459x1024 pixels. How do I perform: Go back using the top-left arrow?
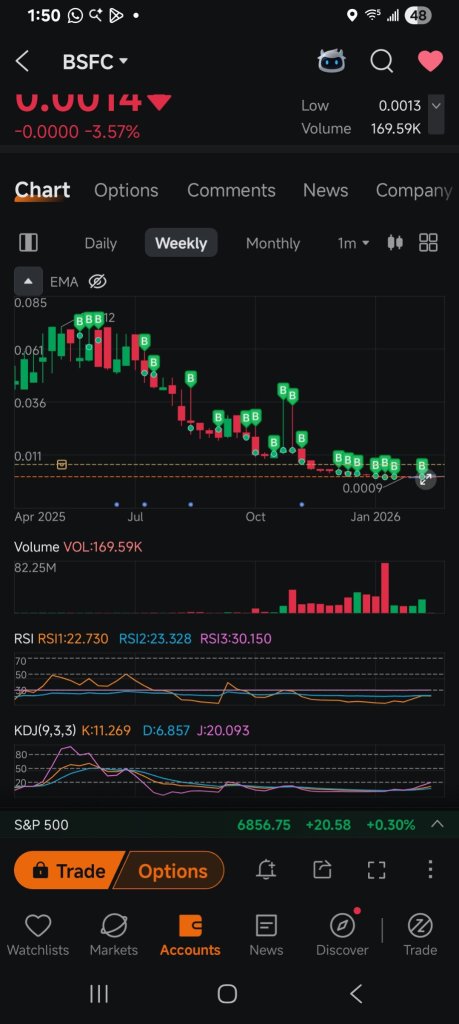pos(22,61)
